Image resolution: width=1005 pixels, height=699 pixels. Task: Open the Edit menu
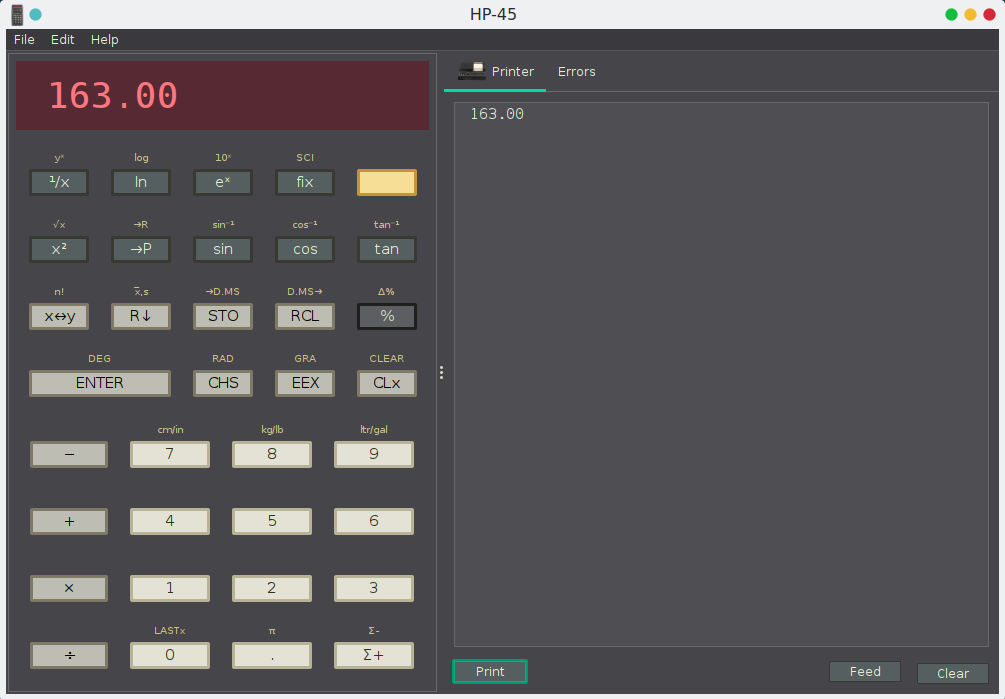pyautogui.click(x=62, y=40)
